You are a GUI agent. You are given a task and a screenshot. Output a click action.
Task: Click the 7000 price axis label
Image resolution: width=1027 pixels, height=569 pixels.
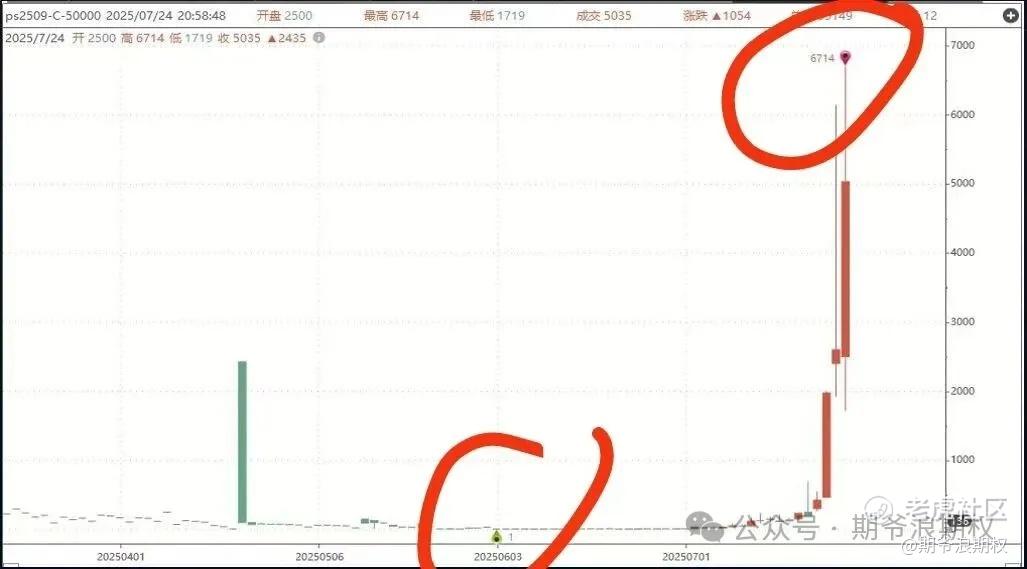[963, 45]
